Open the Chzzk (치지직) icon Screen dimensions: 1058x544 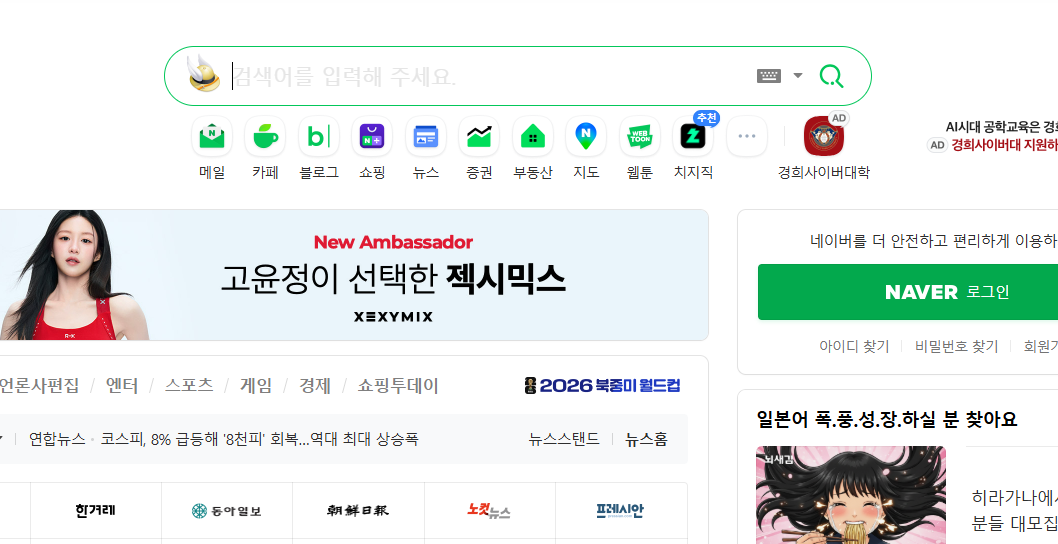(x=693, y=136)
